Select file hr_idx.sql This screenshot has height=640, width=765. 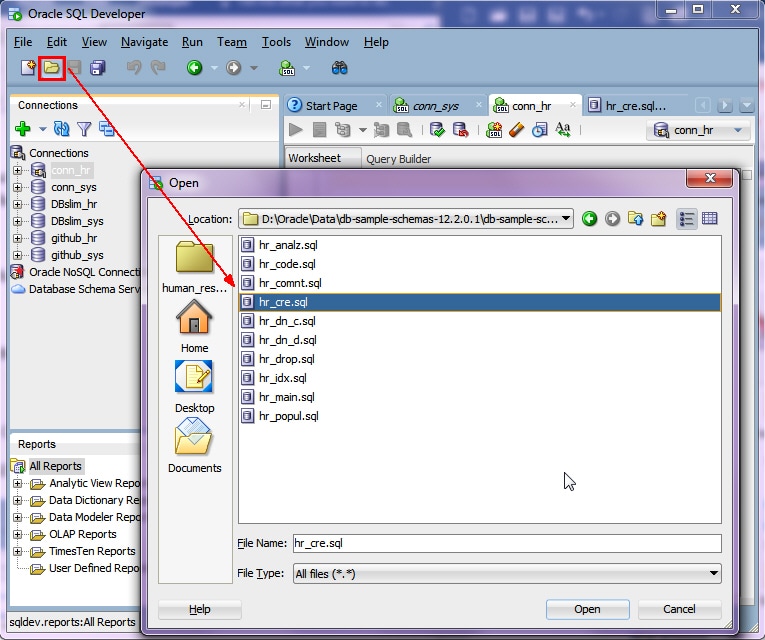pyautogui.click(x=283, y=378)
